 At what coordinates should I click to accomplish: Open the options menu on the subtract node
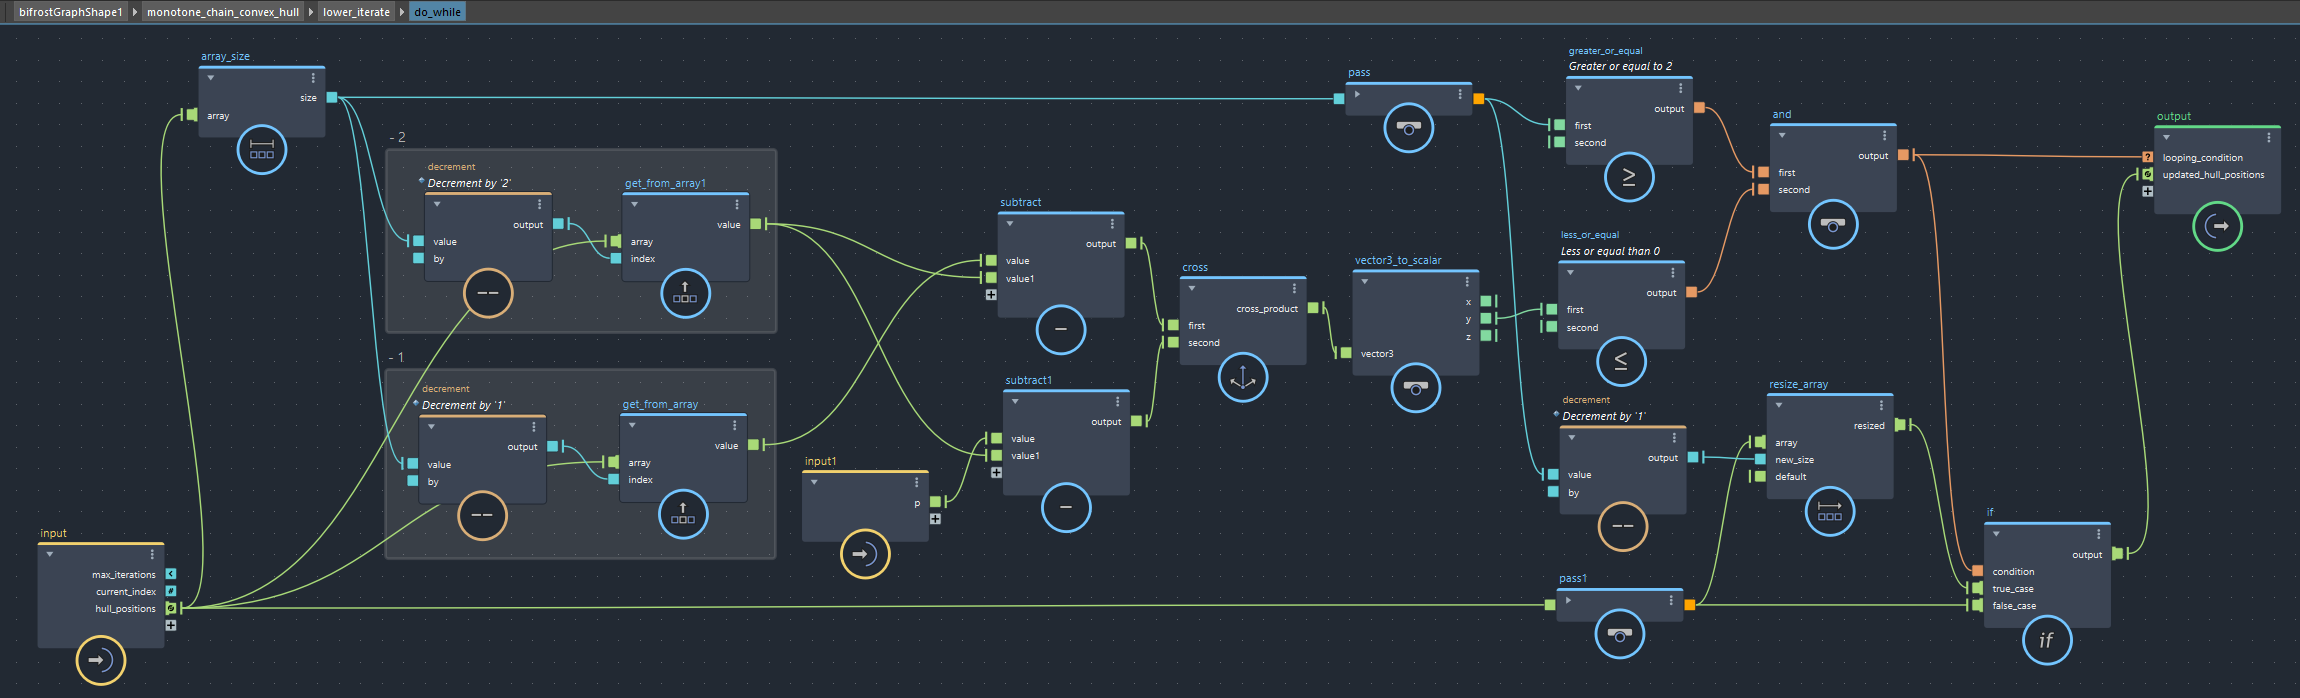[1112, 224]
